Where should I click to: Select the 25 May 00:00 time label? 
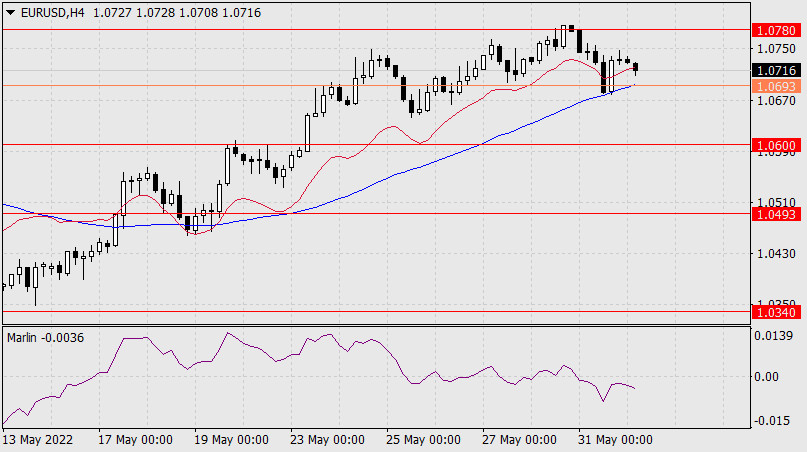(423, 440)
